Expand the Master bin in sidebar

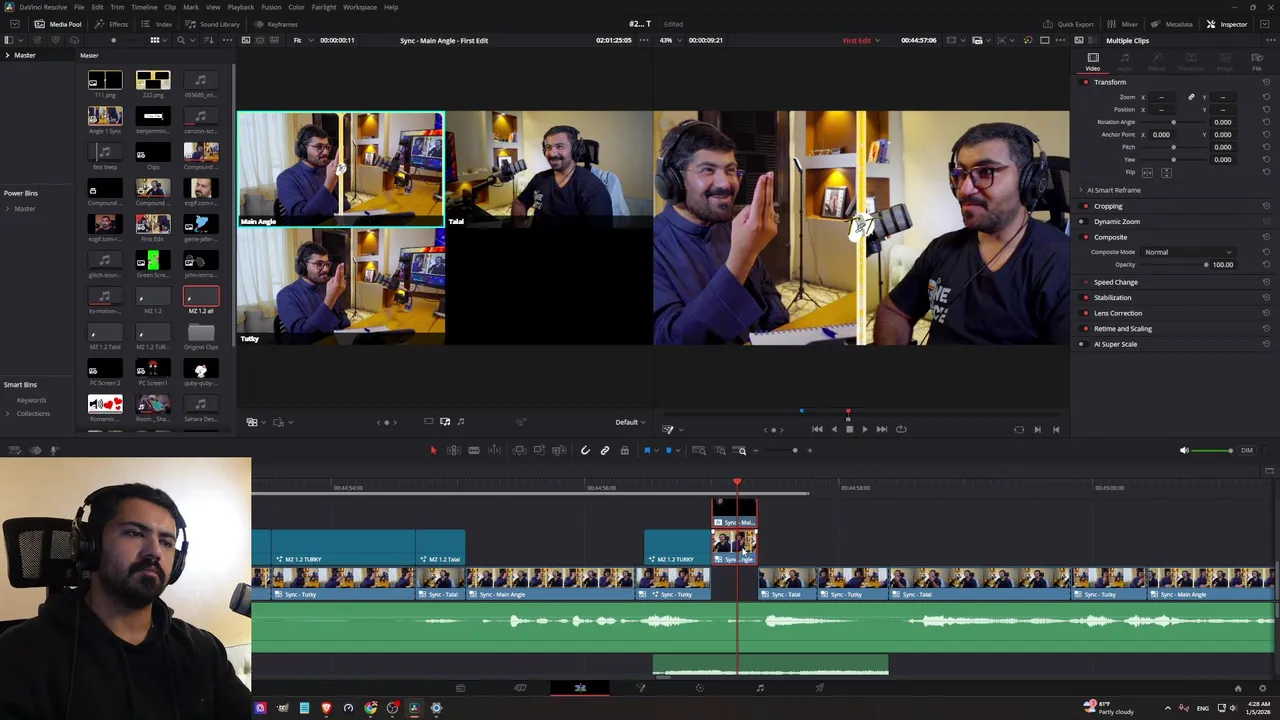7,55
